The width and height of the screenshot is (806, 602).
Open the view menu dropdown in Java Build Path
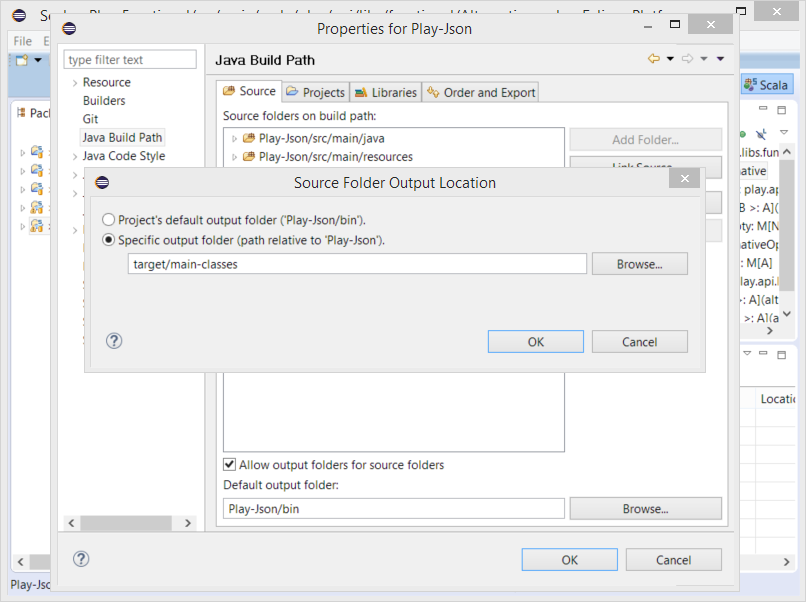[x=721, y=59]
